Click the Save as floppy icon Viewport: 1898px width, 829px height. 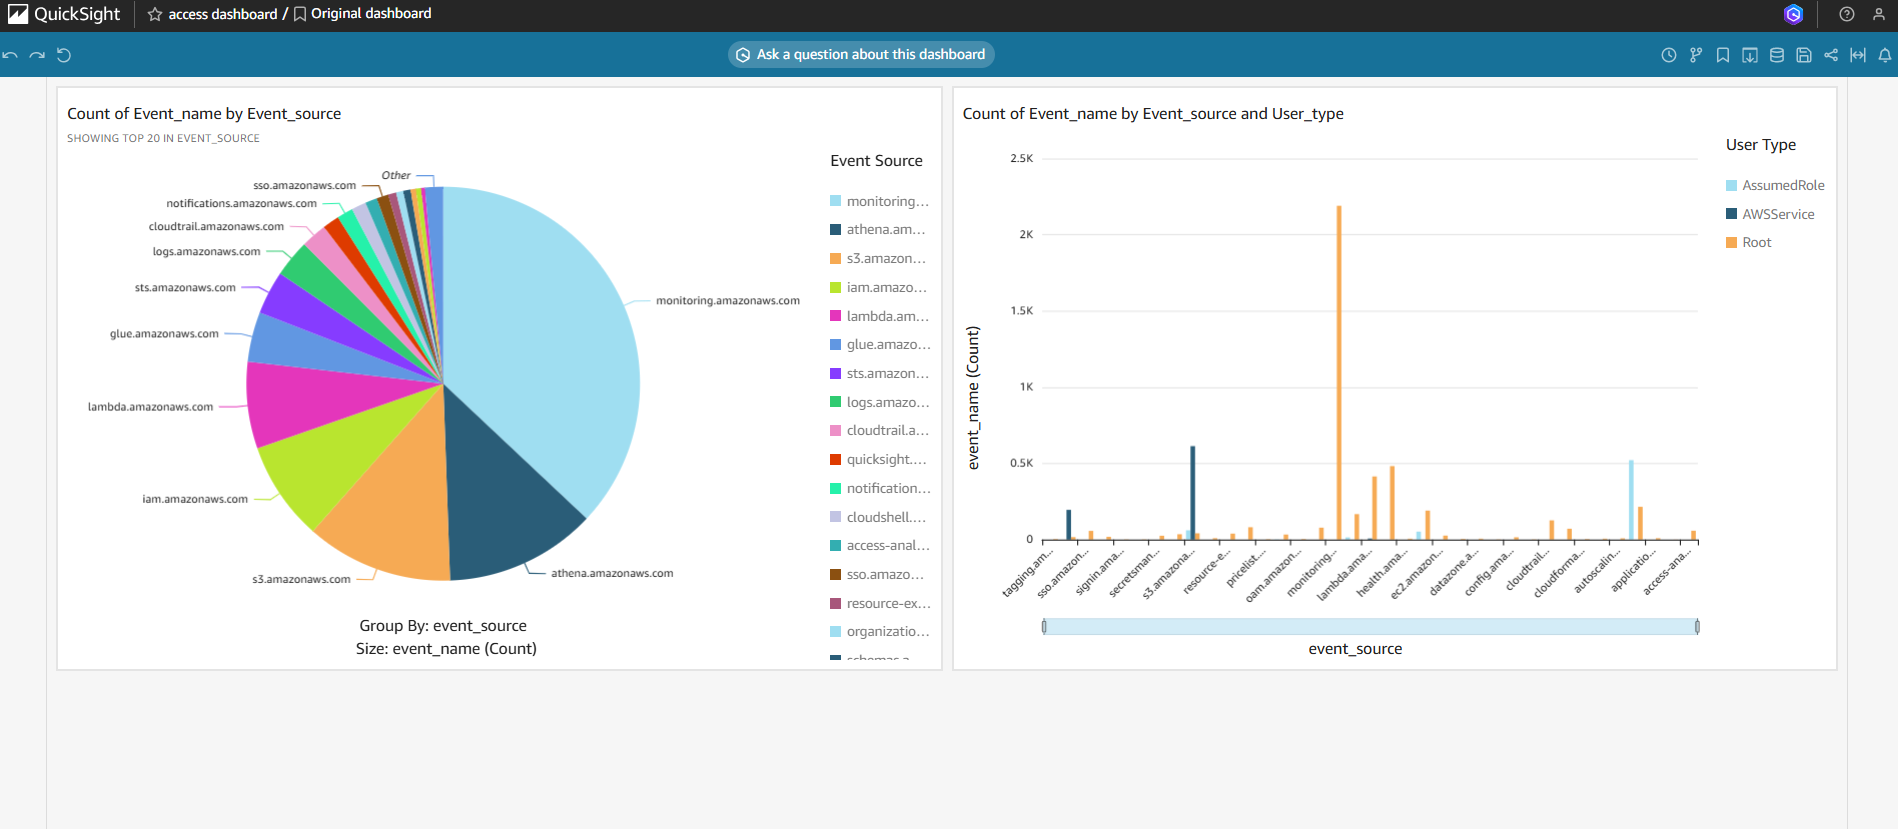1804,55
